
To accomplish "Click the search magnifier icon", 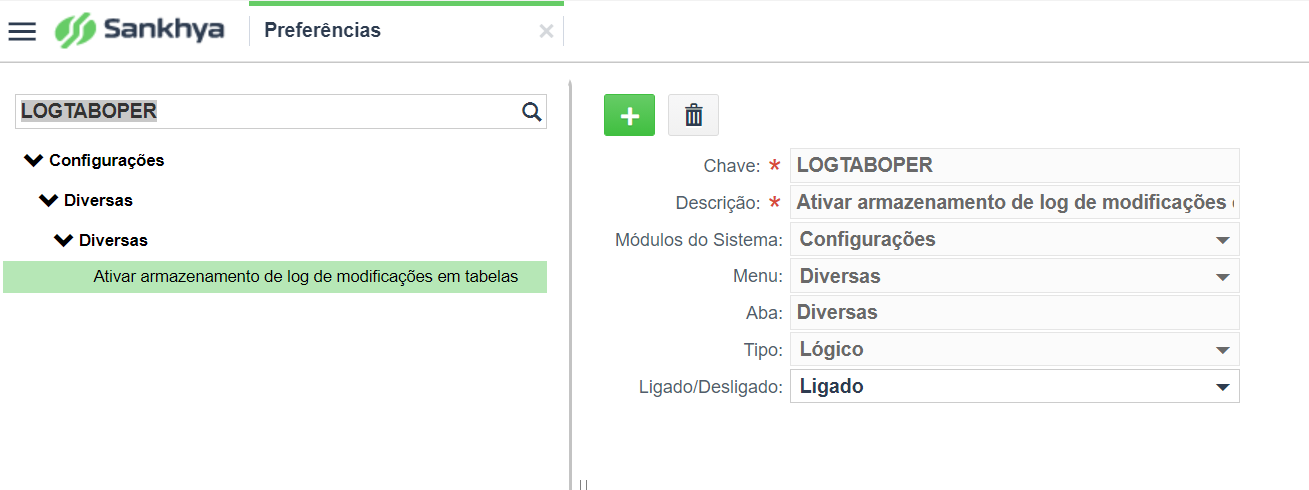I will [x=532, y=111].
